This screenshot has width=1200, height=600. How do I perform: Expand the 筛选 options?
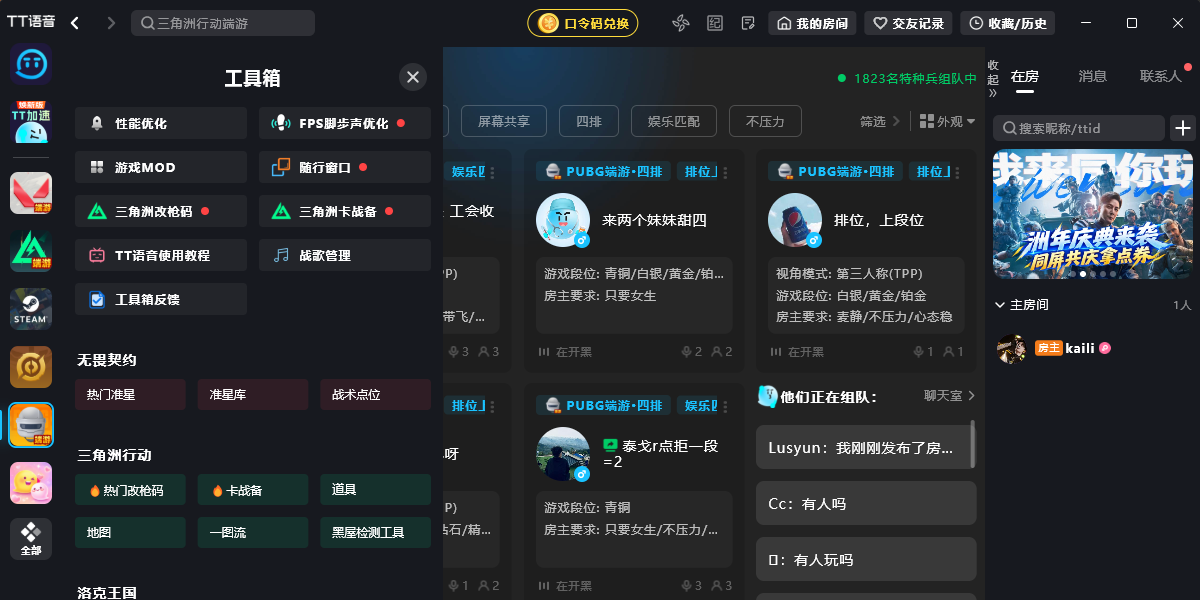tap(880, 121)
